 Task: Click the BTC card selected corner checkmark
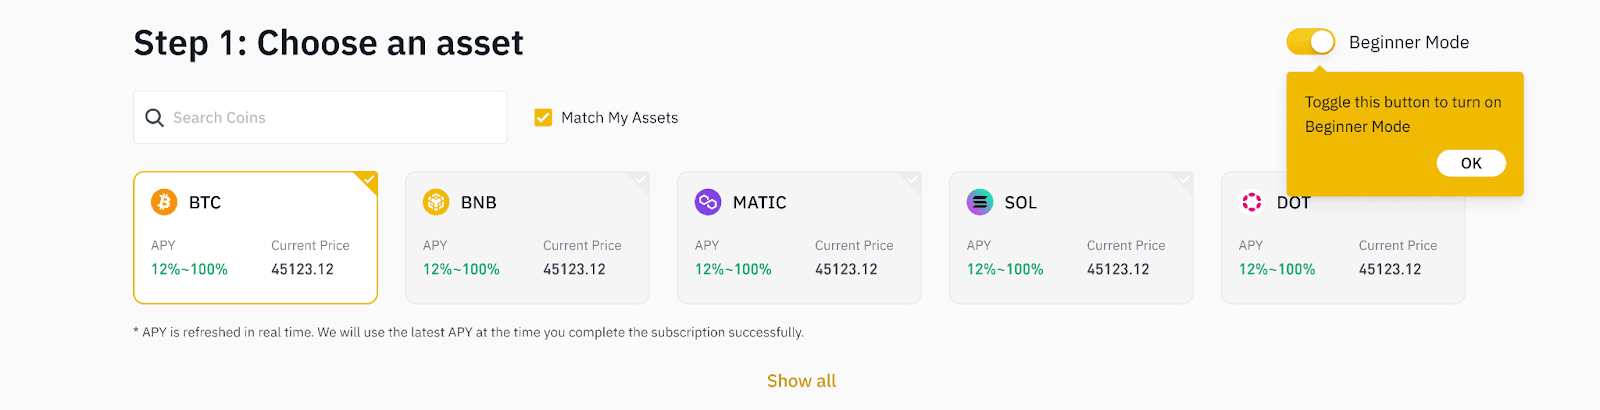[368, 181]
